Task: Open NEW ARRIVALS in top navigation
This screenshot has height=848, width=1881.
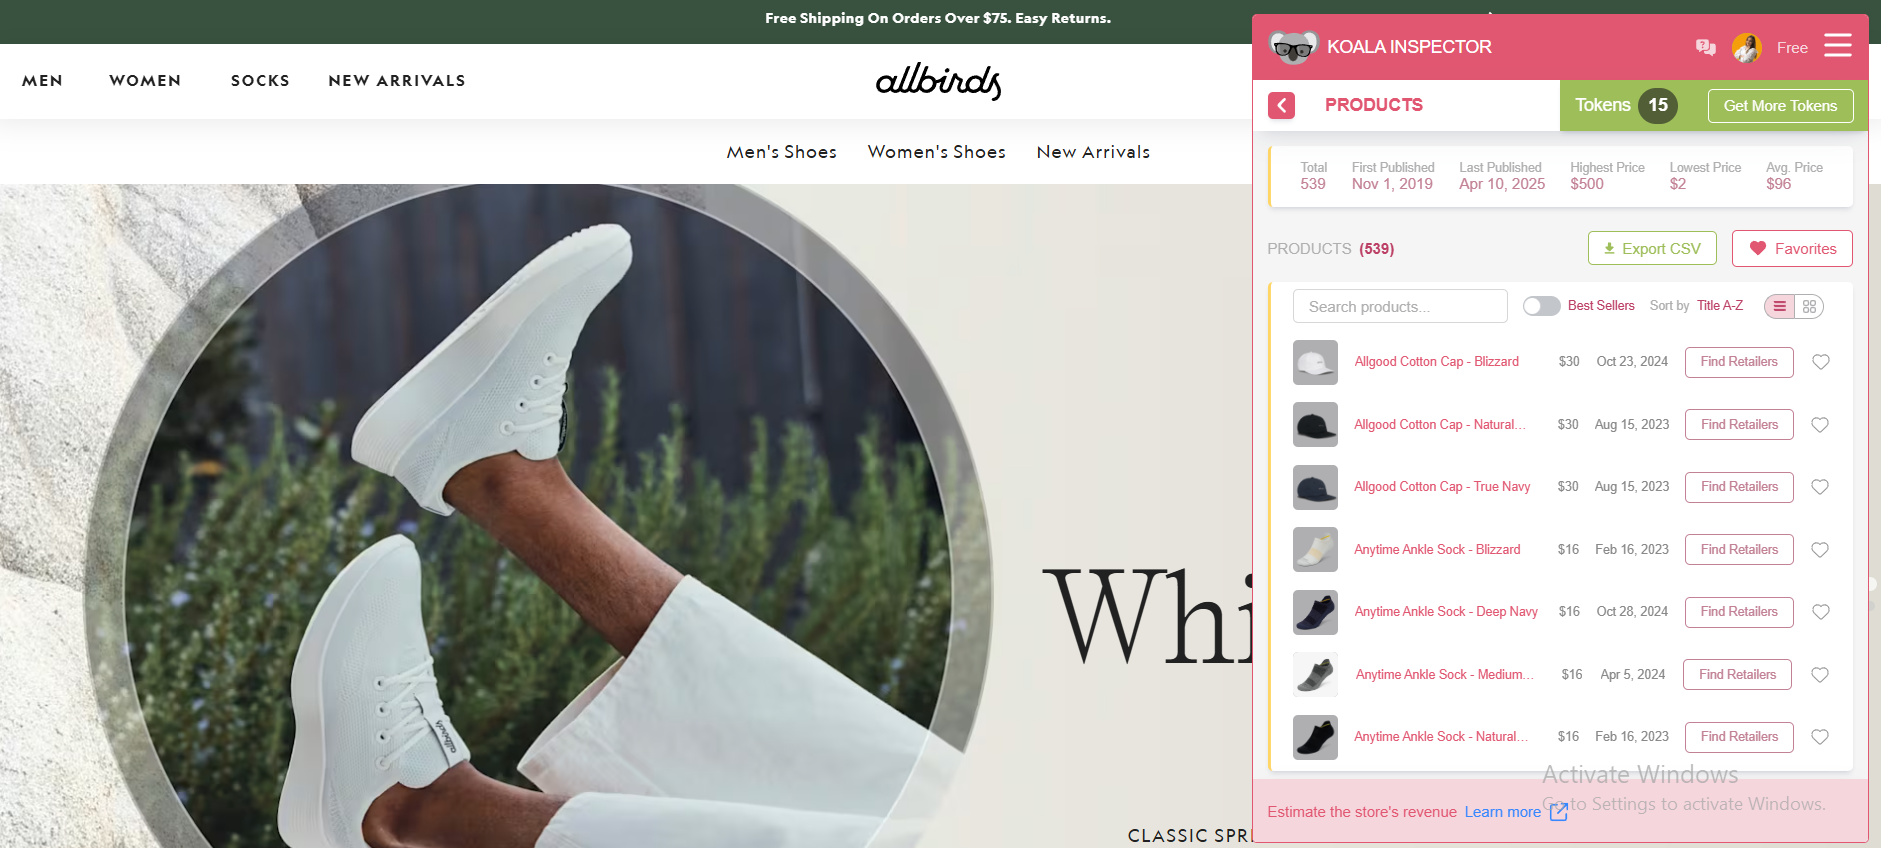Action: (x=397, y=81)
